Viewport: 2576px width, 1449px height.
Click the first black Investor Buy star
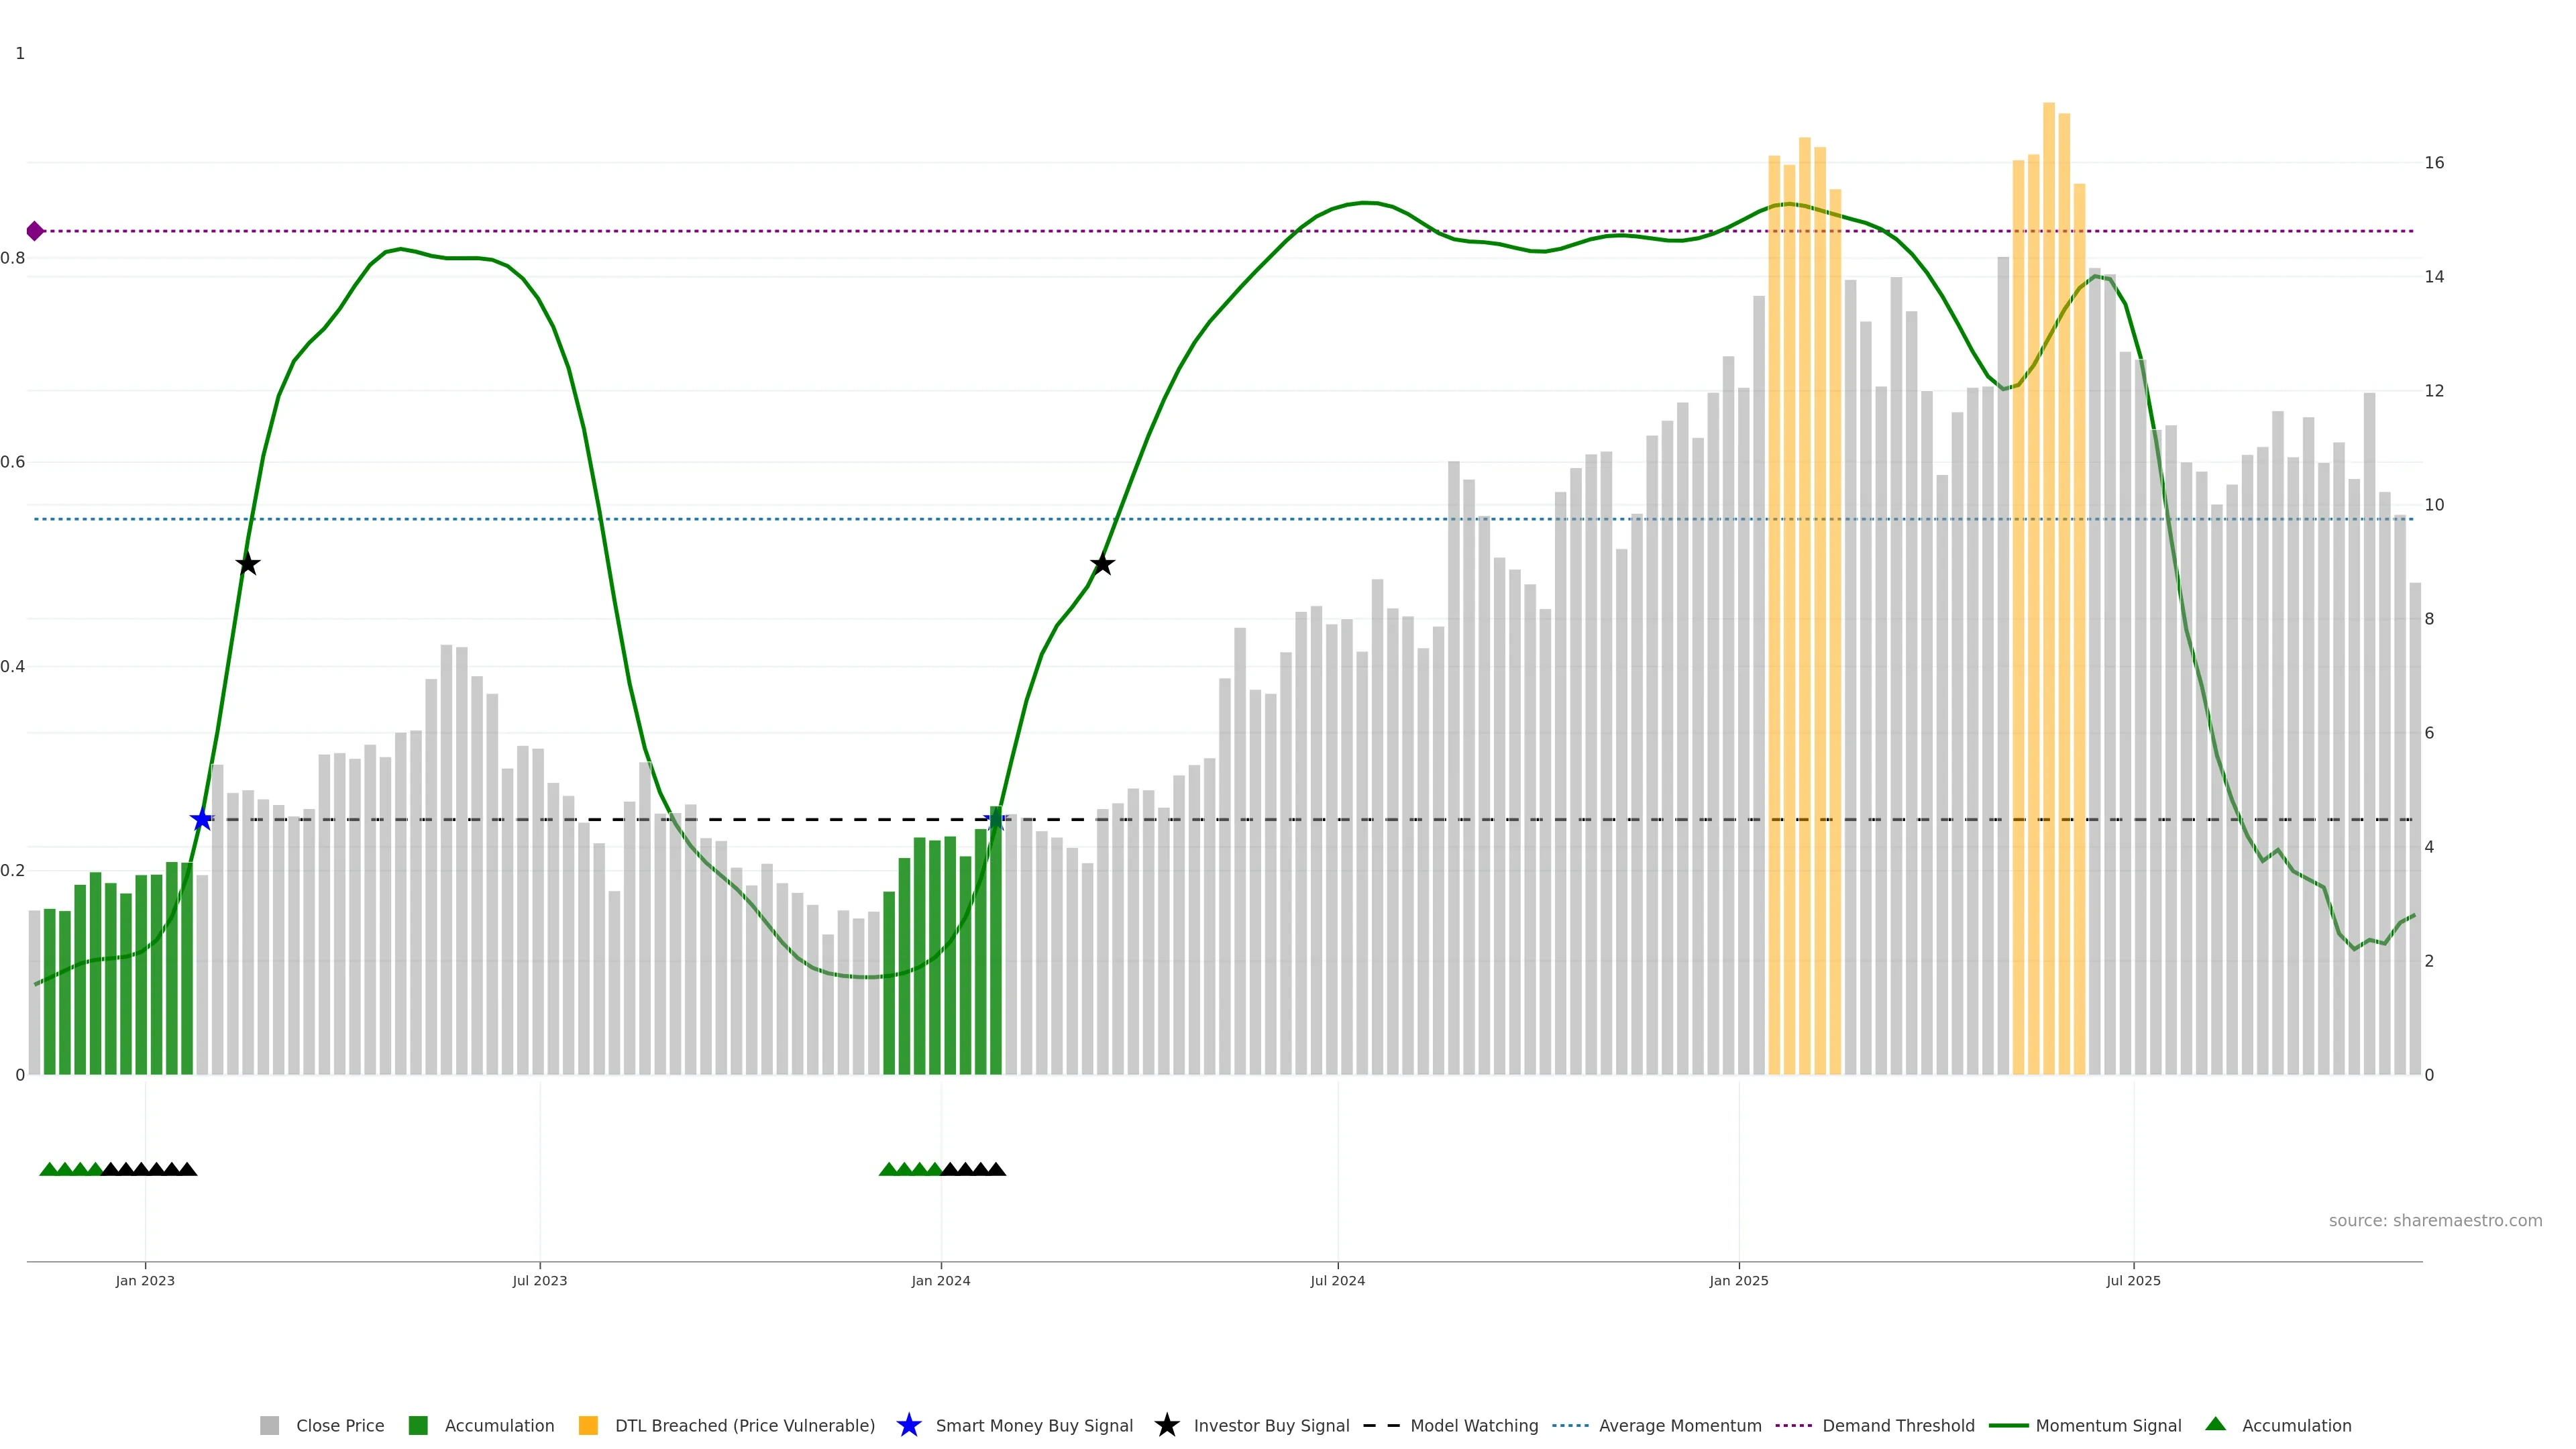(248, 564)
